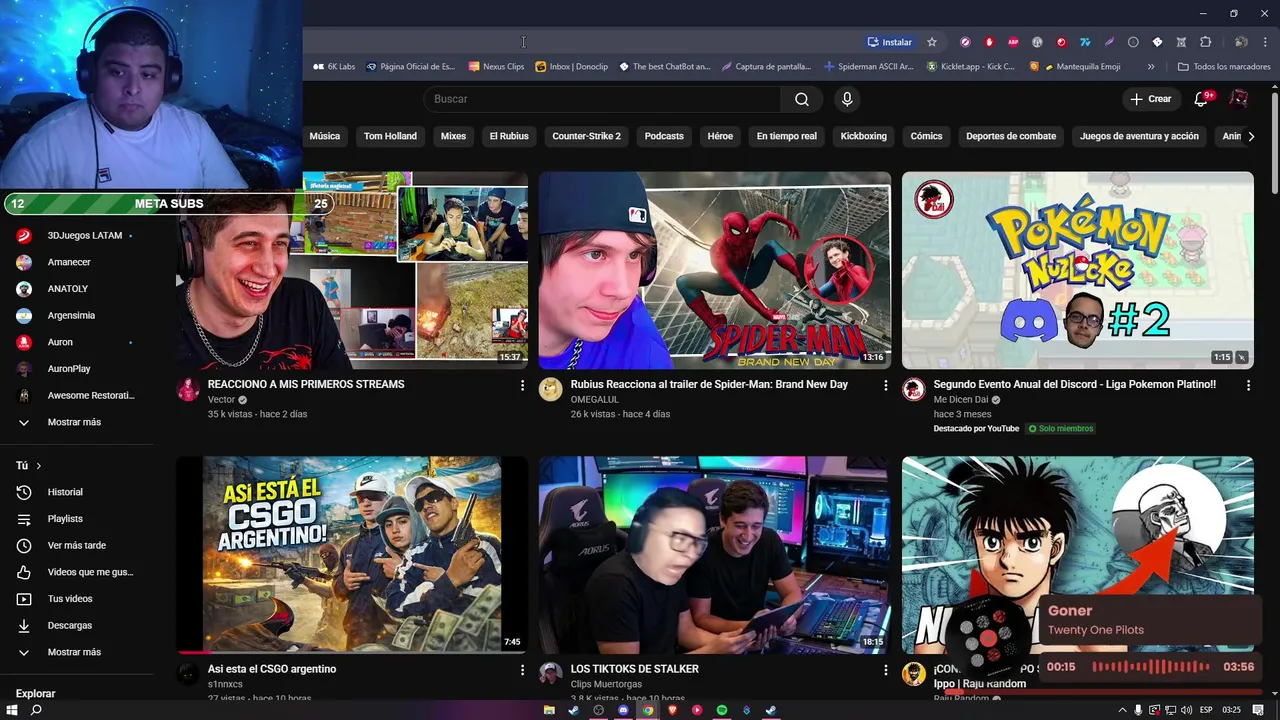Open Spotify from taskbar
Image resolution: width=1280 pixels, height=720 pixels.
[x=721, y=710]
